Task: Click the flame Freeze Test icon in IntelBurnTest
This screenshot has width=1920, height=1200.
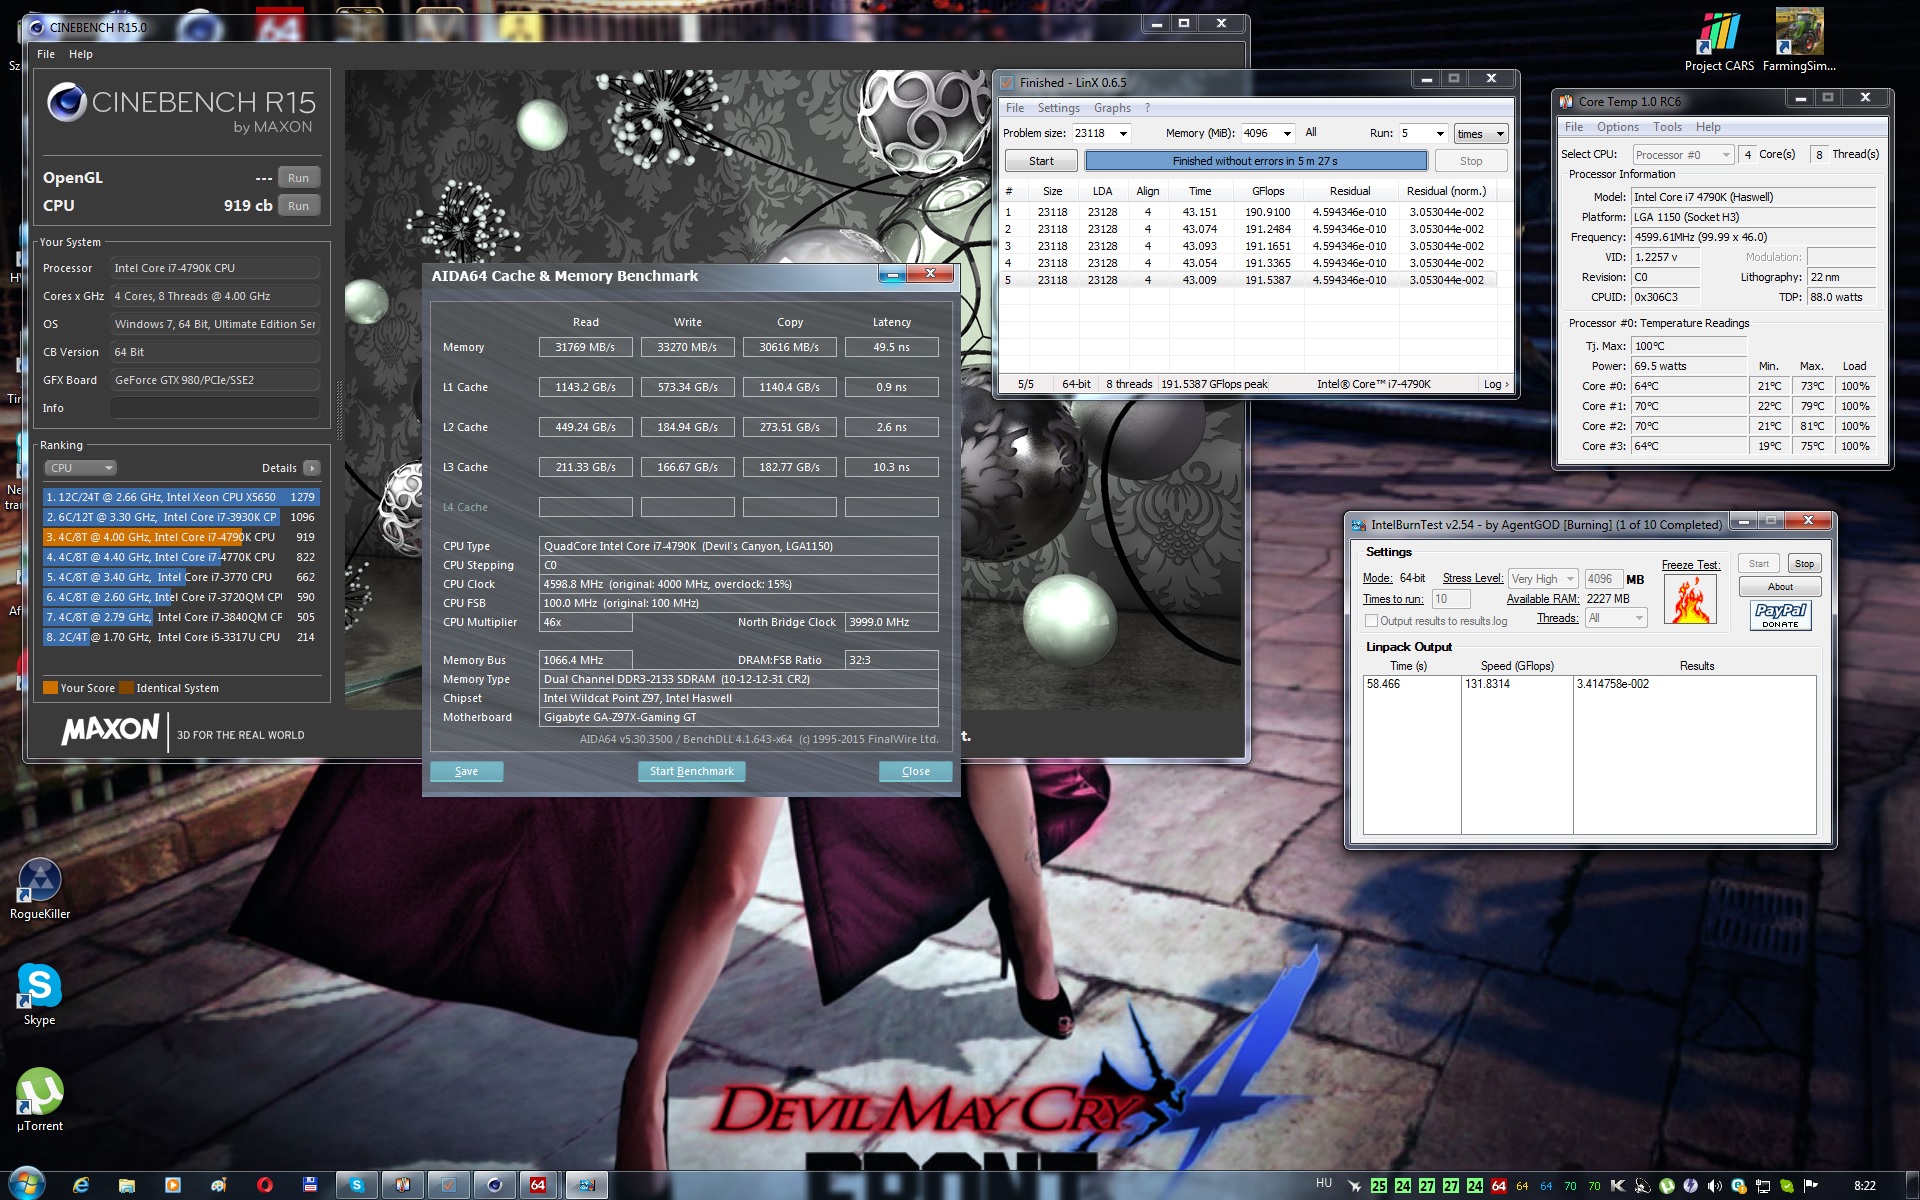Action: 1690,600
